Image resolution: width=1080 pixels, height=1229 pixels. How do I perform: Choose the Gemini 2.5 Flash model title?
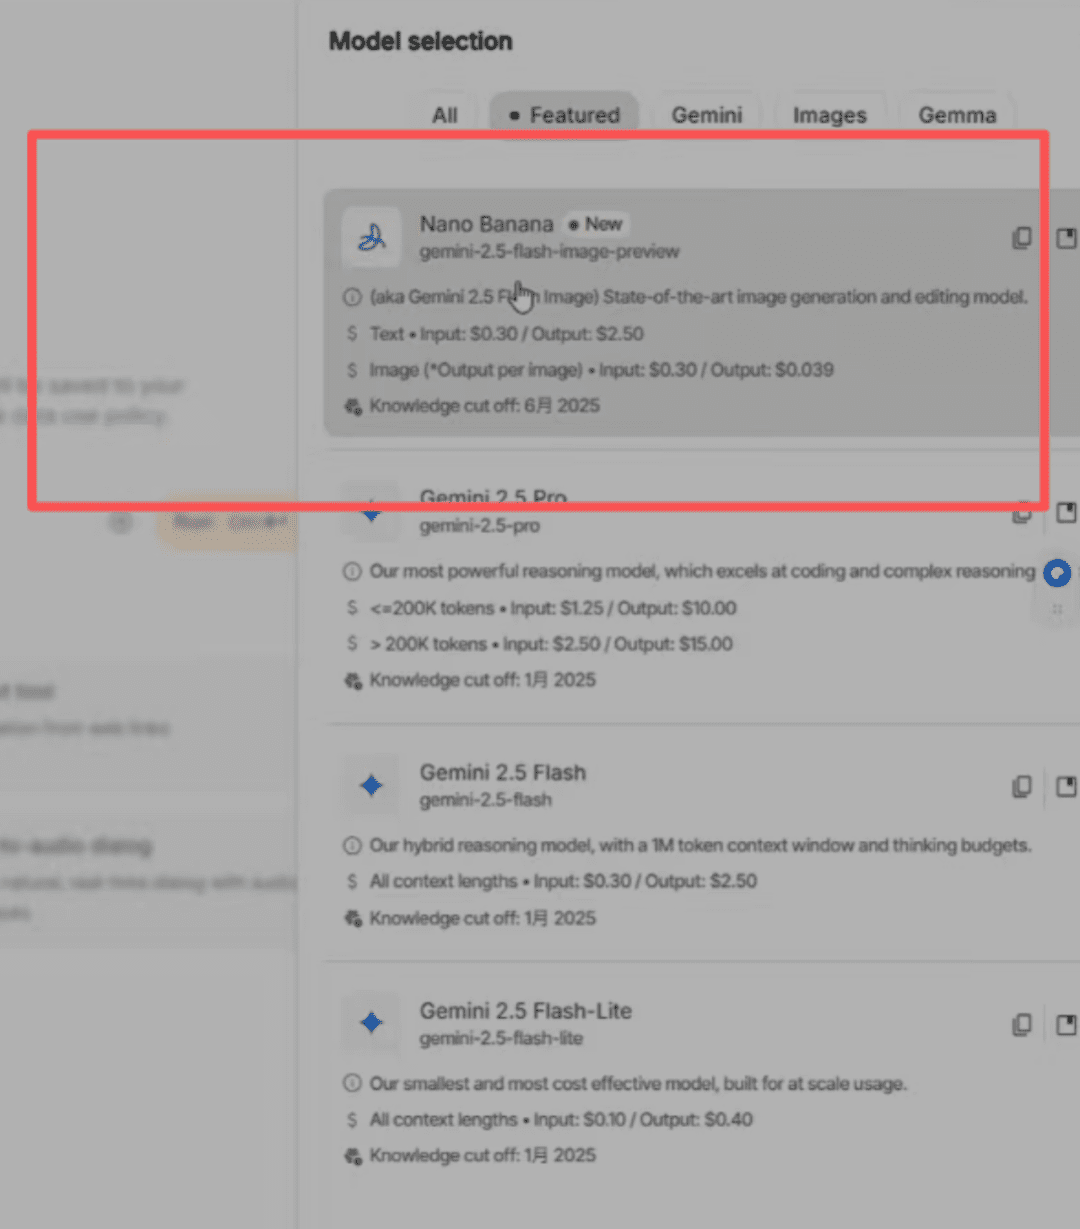pyautogui.click(x=502, y=773)
